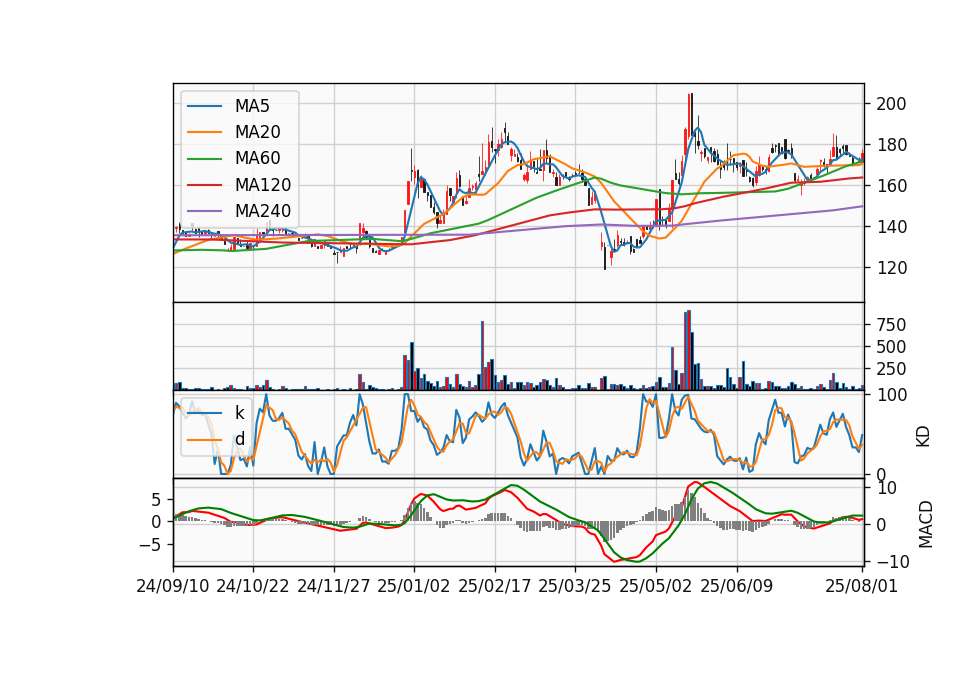Image resolution: width=960 pixels, height=690 pixels.
Task: Click the 25/01/02 date axis label
Action: 414,586
